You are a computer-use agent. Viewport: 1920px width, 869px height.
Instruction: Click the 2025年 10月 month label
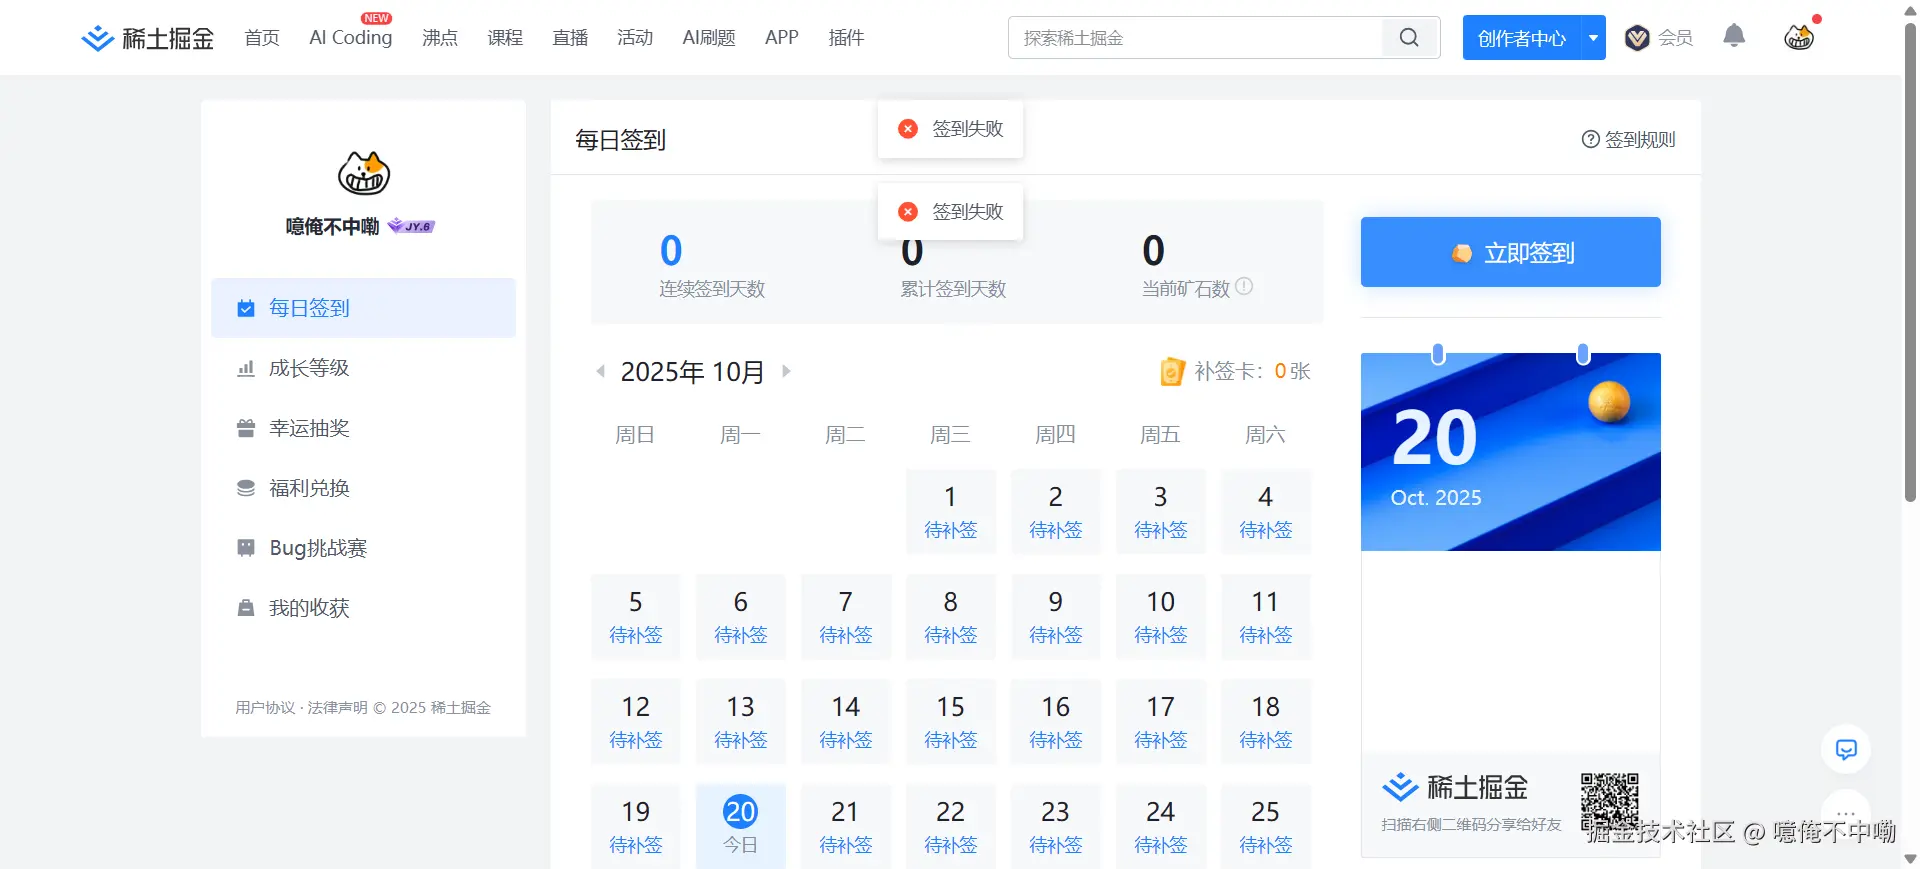click(692, 372)
